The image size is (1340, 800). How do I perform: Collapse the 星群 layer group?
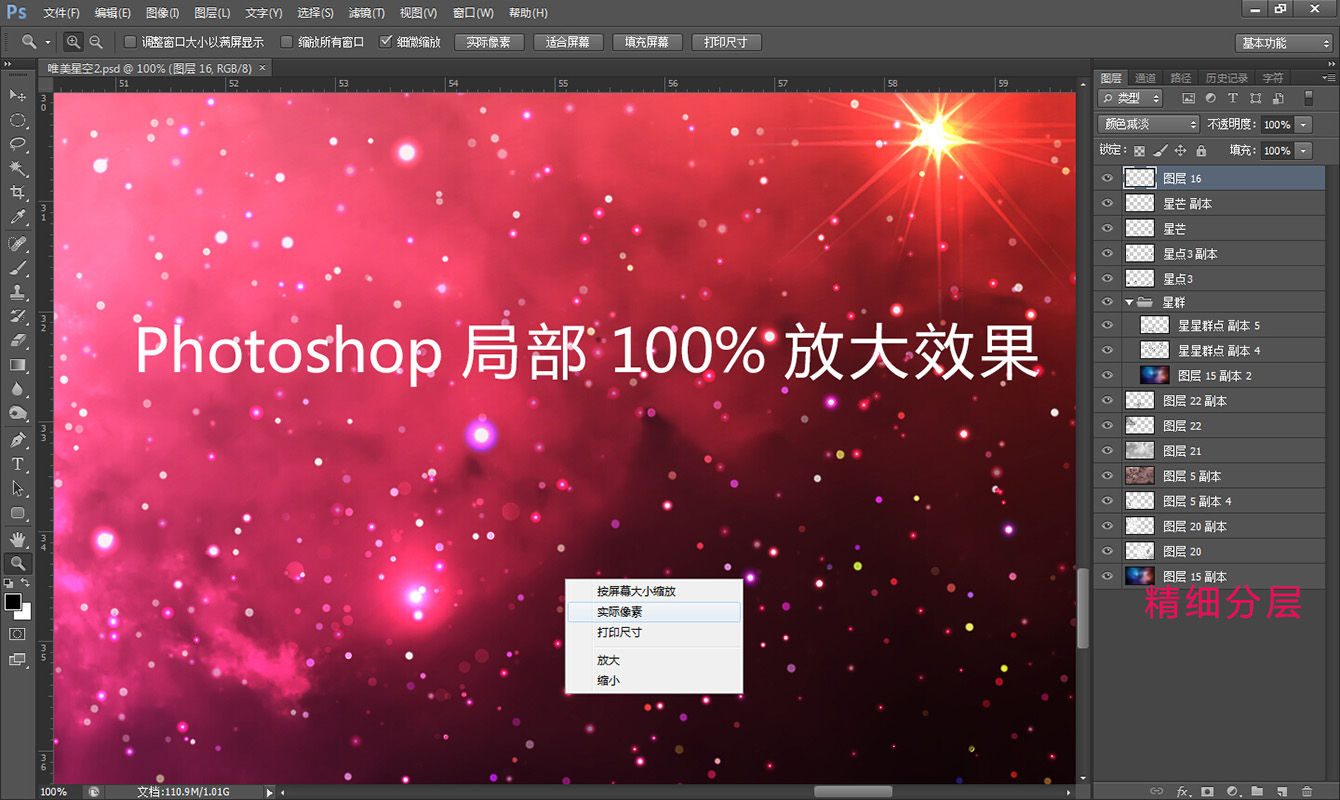tap(1130, 302)
